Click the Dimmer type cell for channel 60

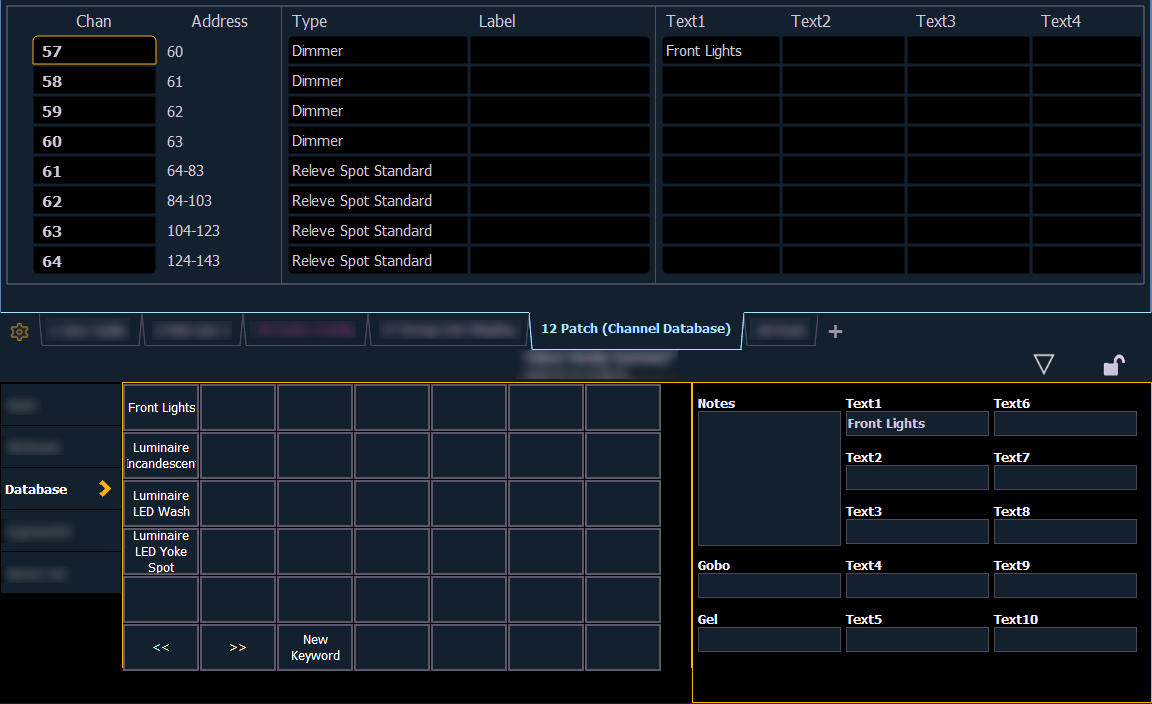tap(378, 141)
